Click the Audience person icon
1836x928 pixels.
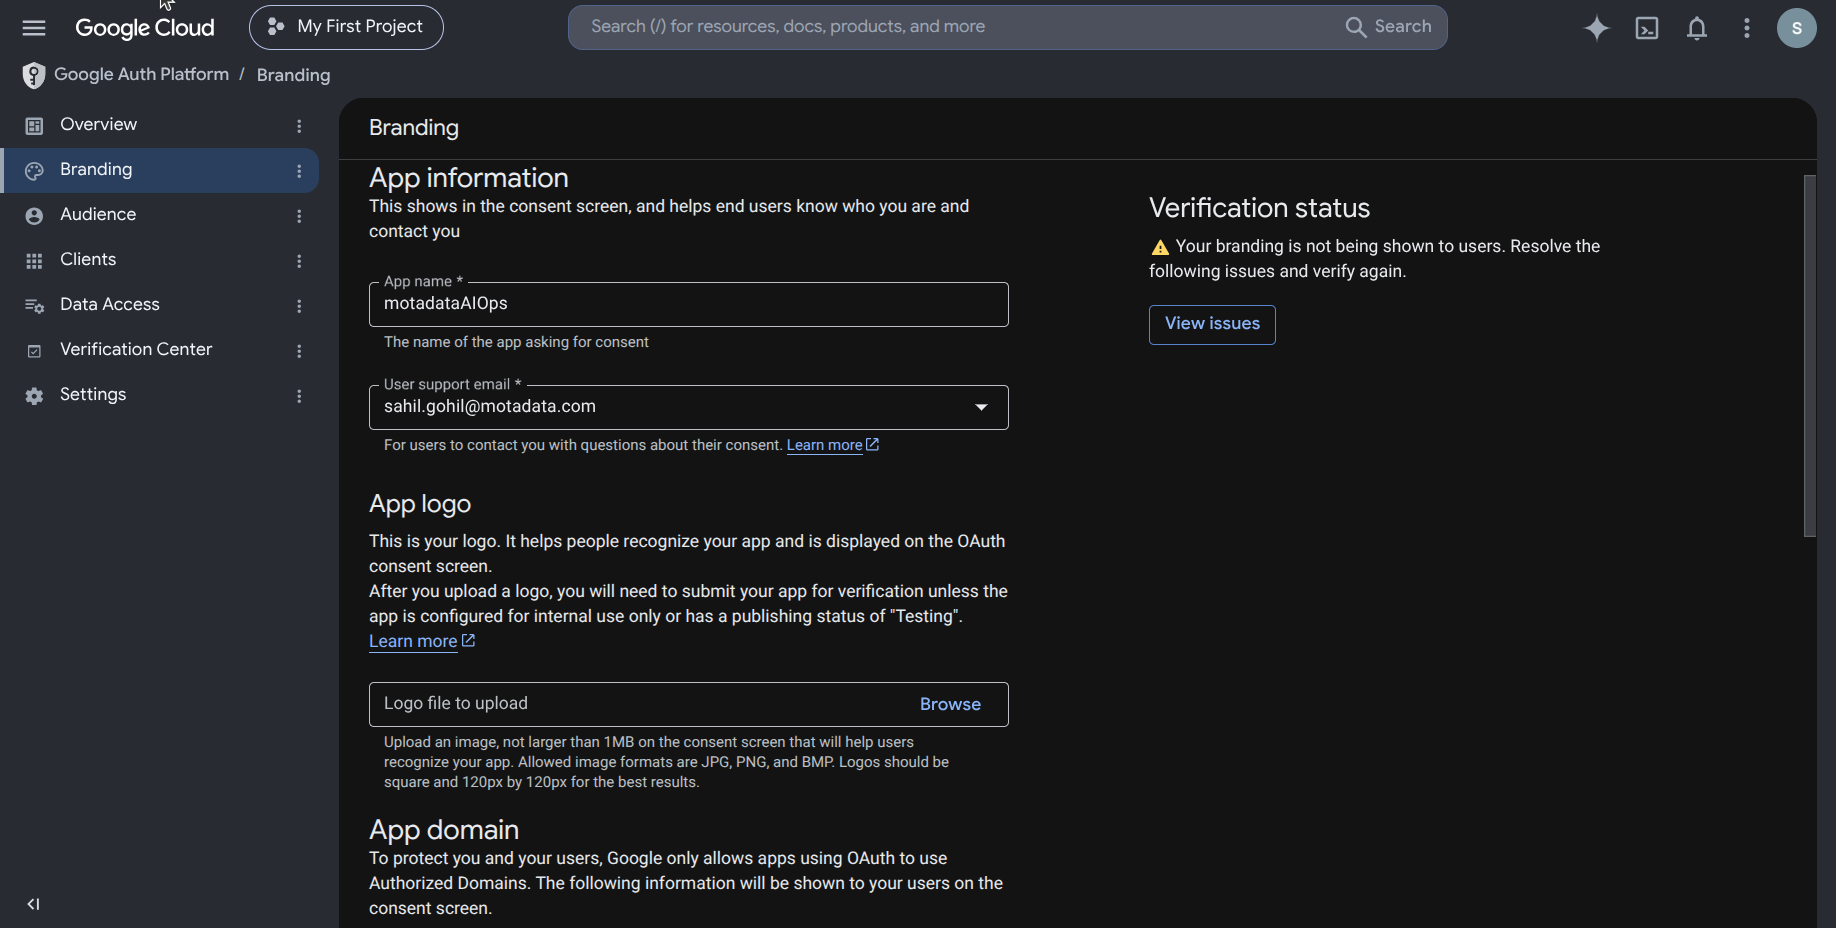[x=34, y=216]
